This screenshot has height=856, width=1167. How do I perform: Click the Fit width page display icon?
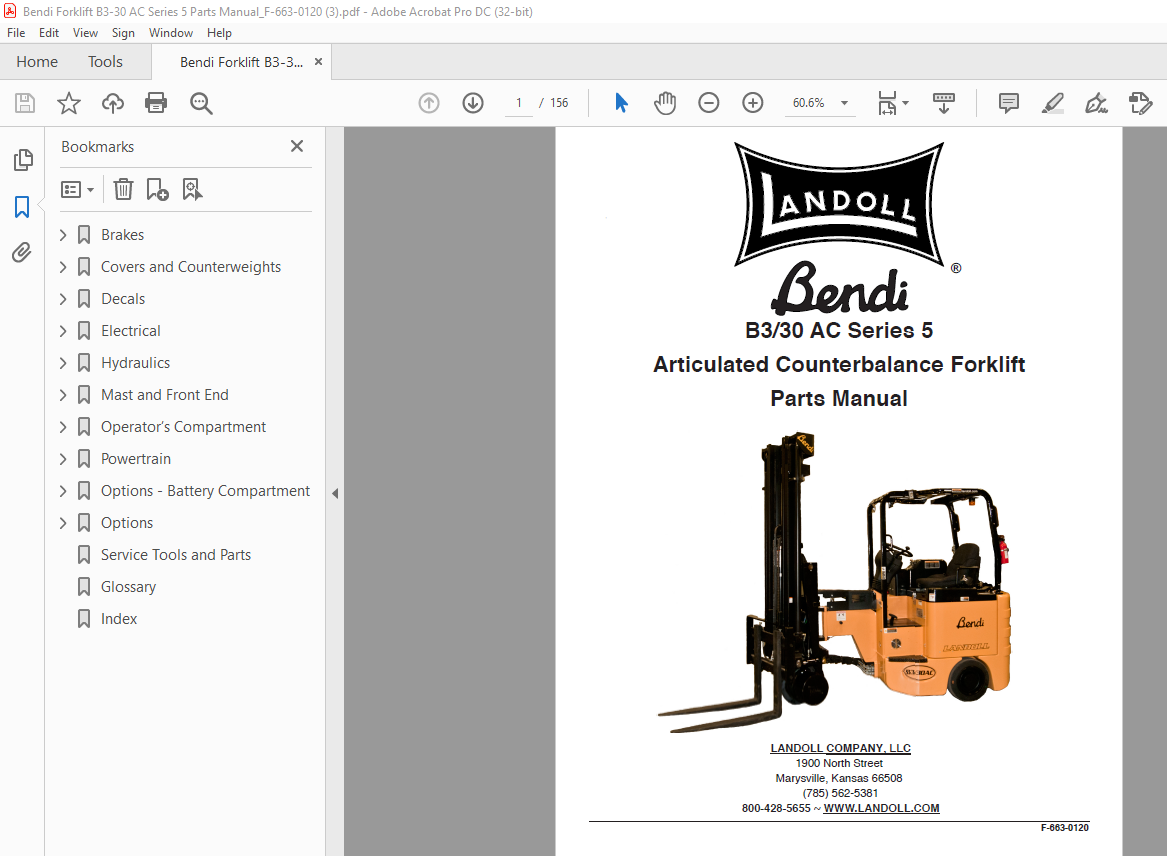click(887, 103)
